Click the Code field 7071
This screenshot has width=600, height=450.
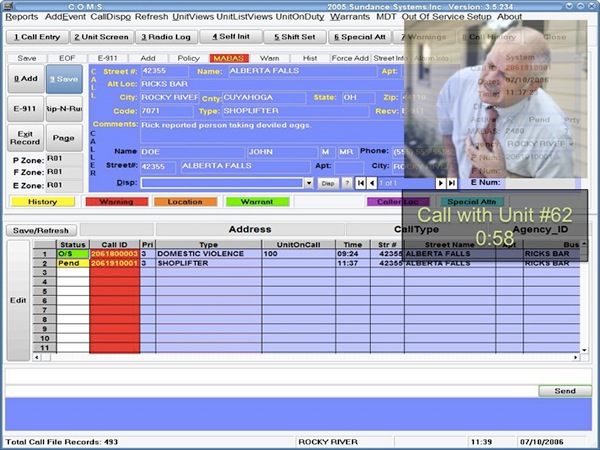pos(166,111)
